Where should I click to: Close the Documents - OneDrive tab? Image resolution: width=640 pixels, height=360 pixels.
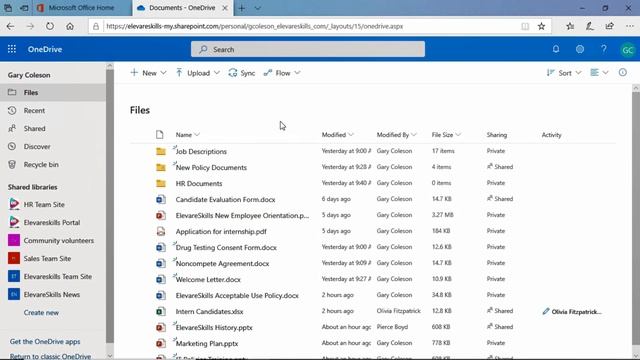(x=225, y=8)
